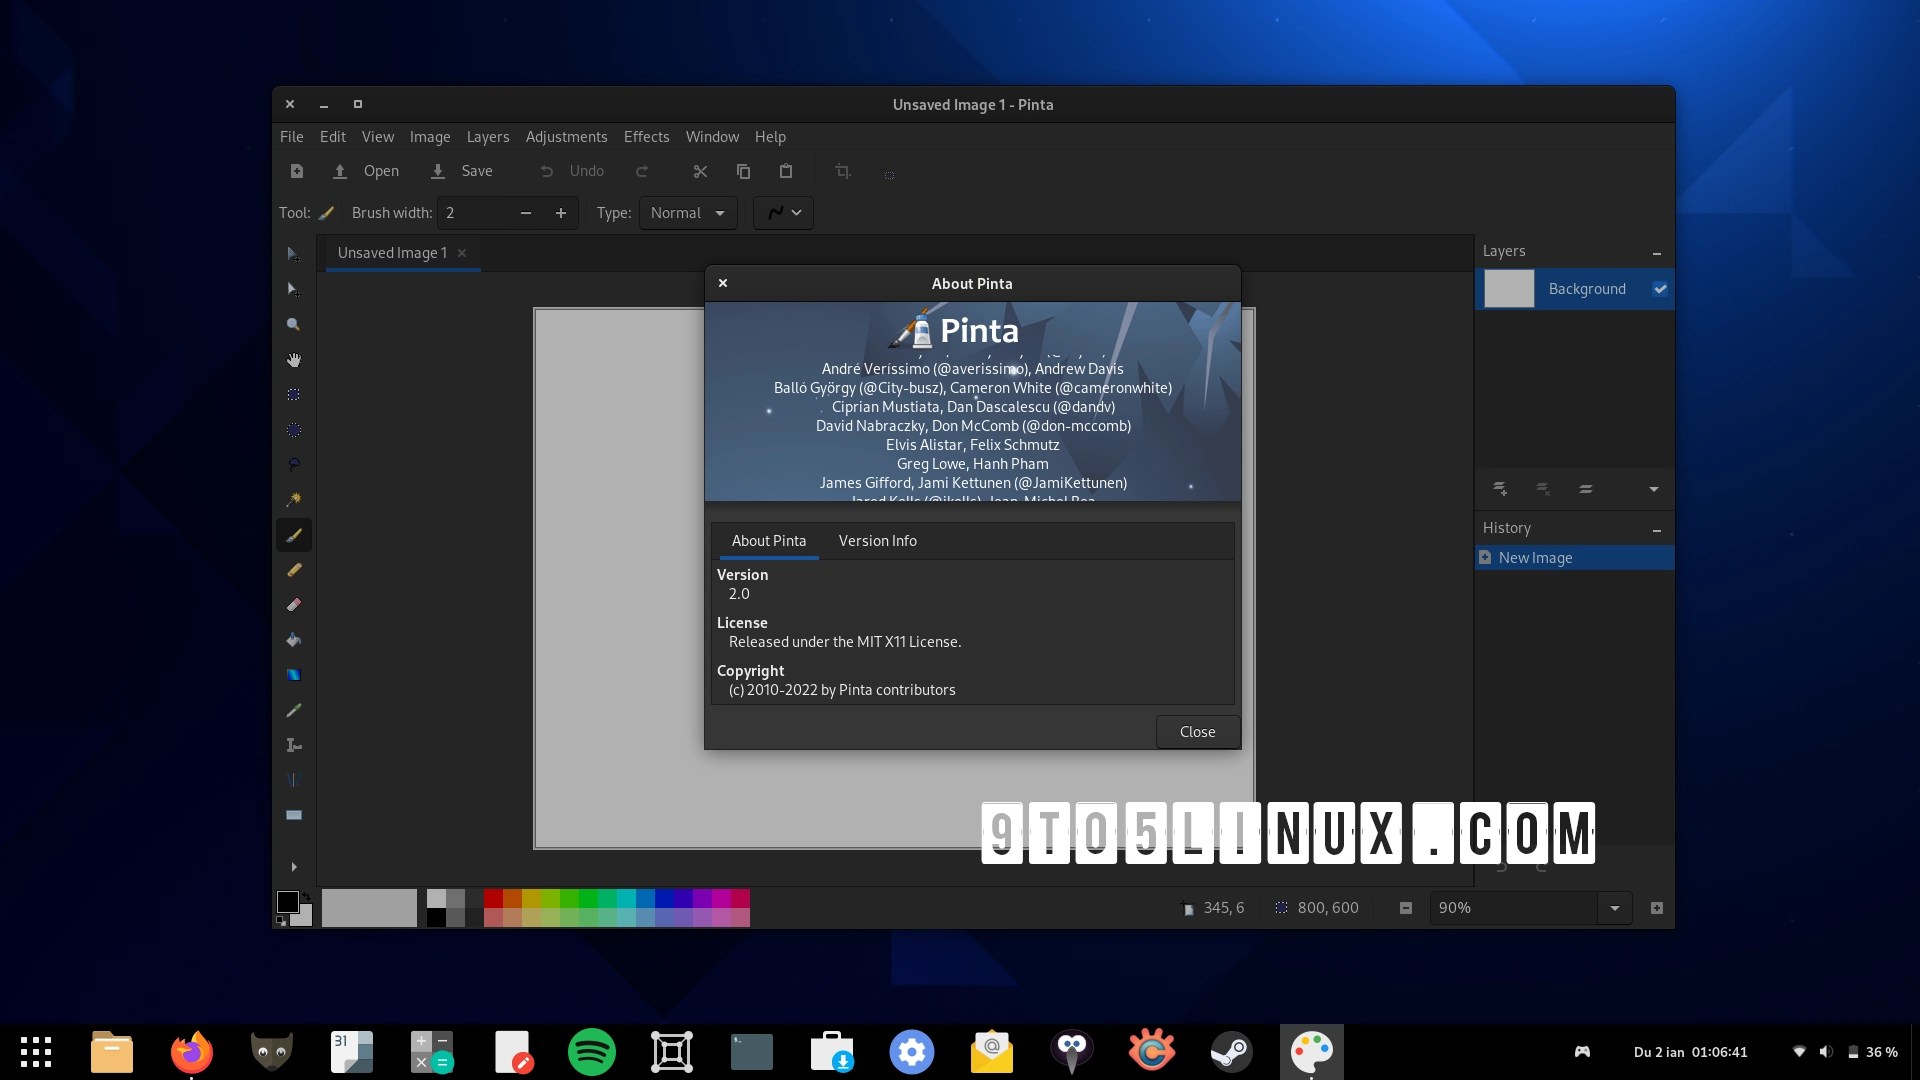This screenshot has width=1920, height=1080.
Task: Pick the Color Picker tool
Action: 294,709
